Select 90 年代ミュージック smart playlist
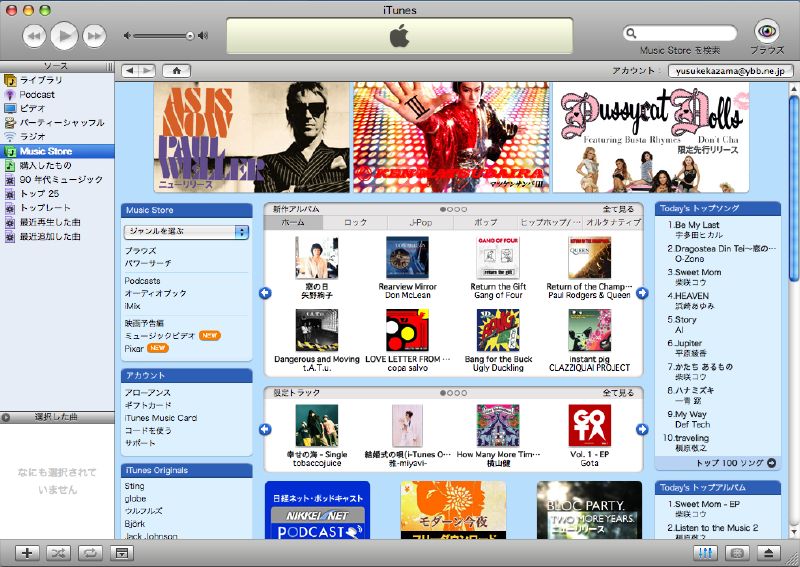This screenshot has height=567, width=800. point(57,180)
